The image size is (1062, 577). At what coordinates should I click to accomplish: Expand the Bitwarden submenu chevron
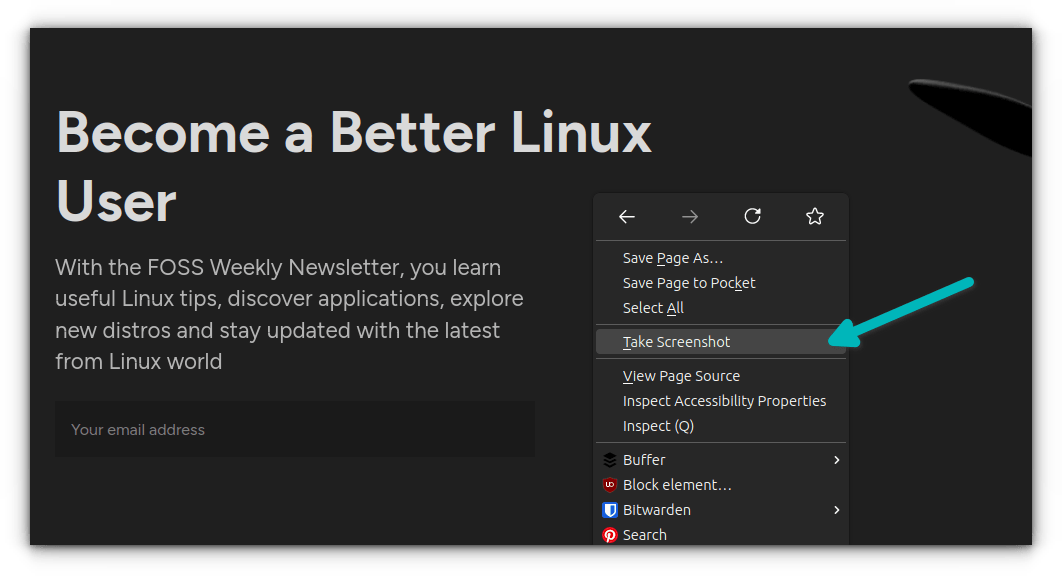837,510
